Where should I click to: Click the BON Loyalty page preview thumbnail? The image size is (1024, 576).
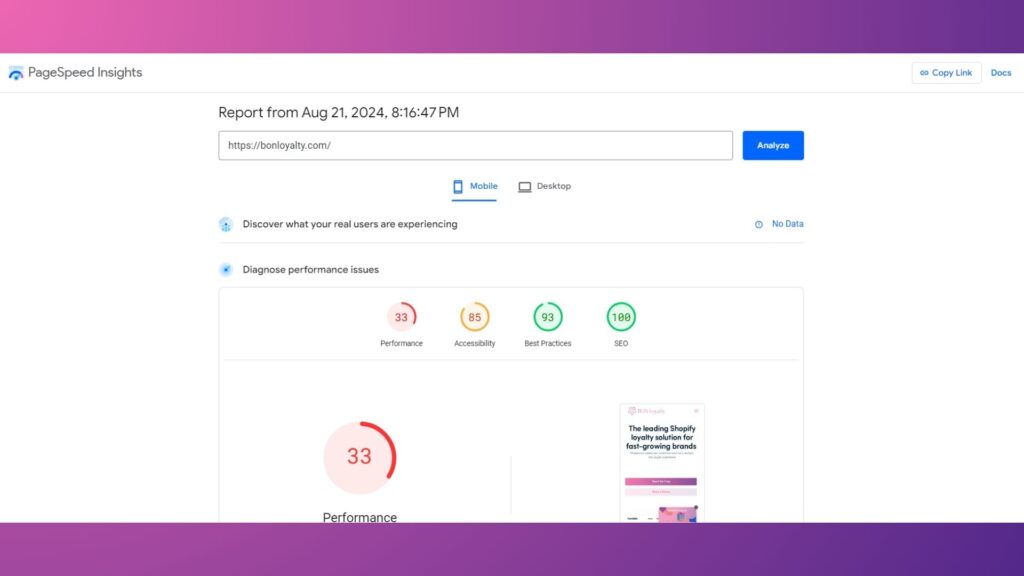coord(662,460)
